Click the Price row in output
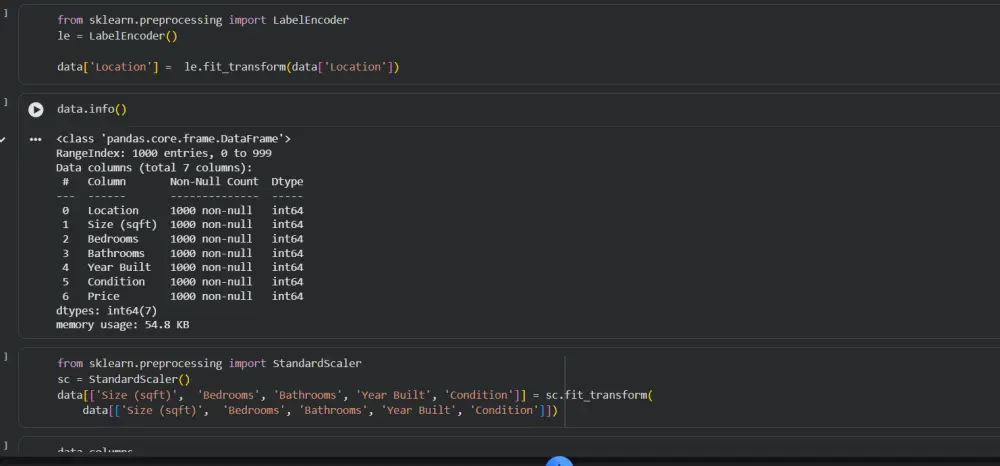This screenshot has width=1000, height=466. 182,296
